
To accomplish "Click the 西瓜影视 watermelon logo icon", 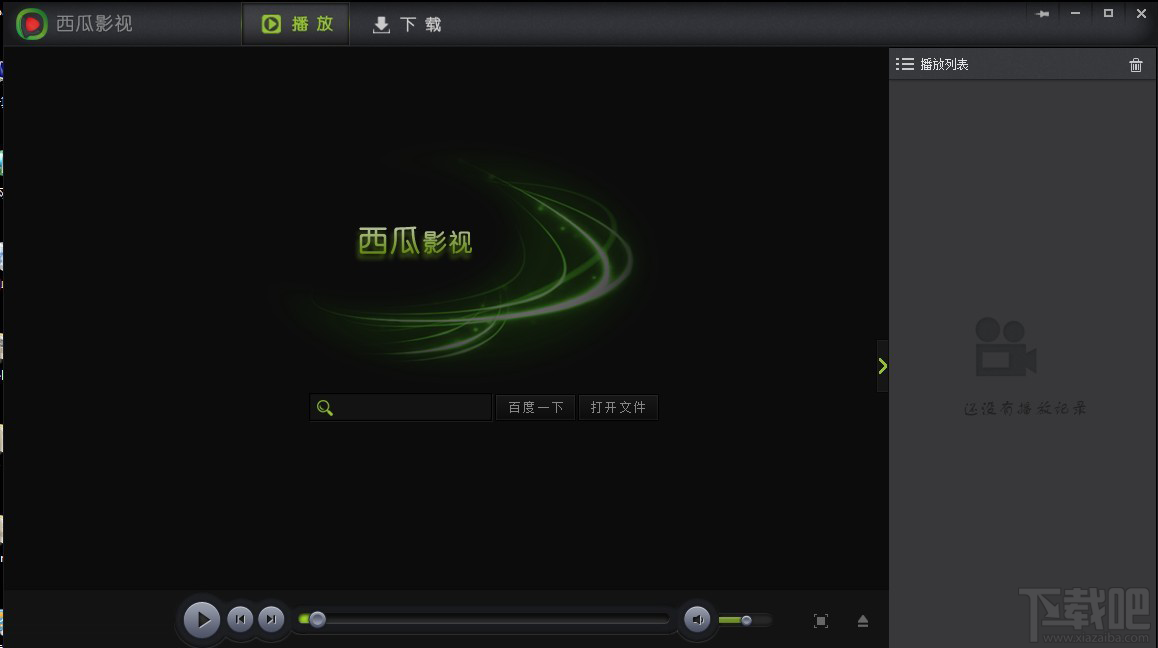I will tap(32, 22).
